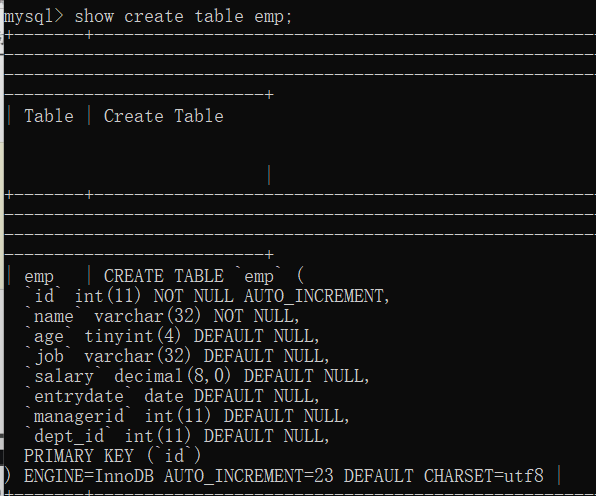Click the 'CREATE TABLE `emp` (' line
The height and width of the screenshot is (496, 596).
pos(204,276)
